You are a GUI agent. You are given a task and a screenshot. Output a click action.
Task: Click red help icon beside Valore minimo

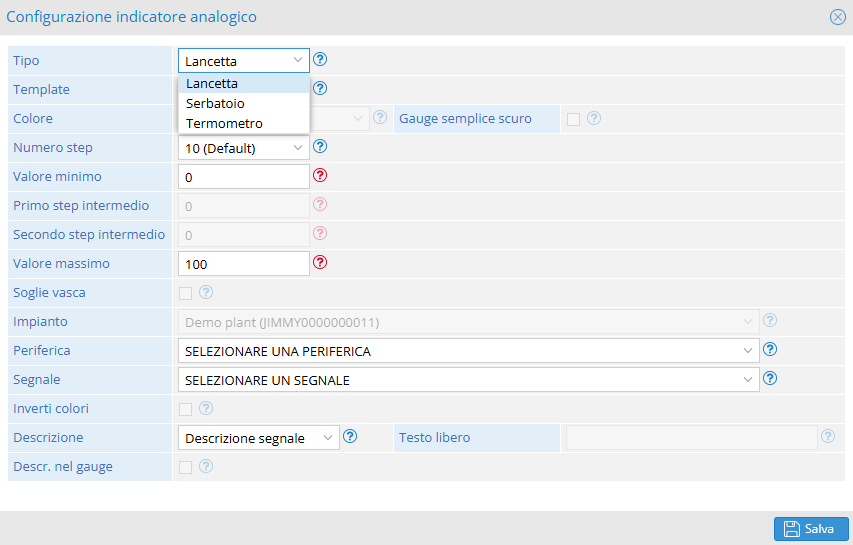coord(320,175)
